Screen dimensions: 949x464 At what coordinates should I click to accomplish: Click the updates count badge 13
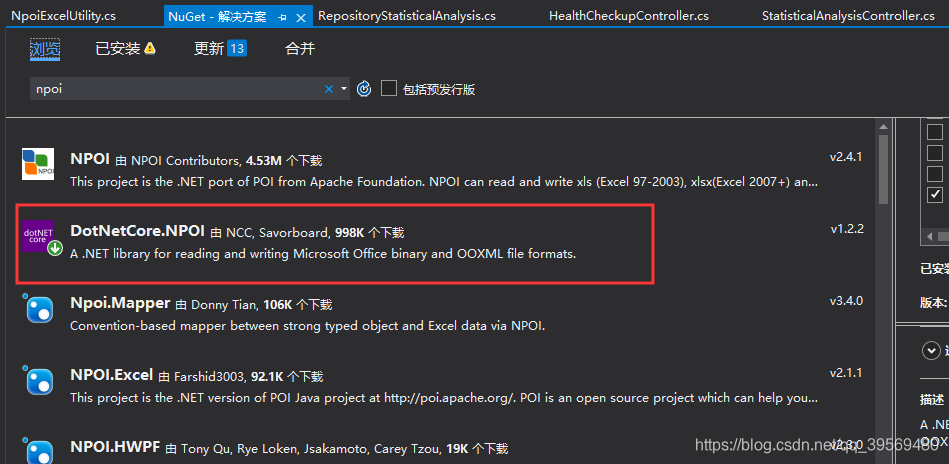237,48
